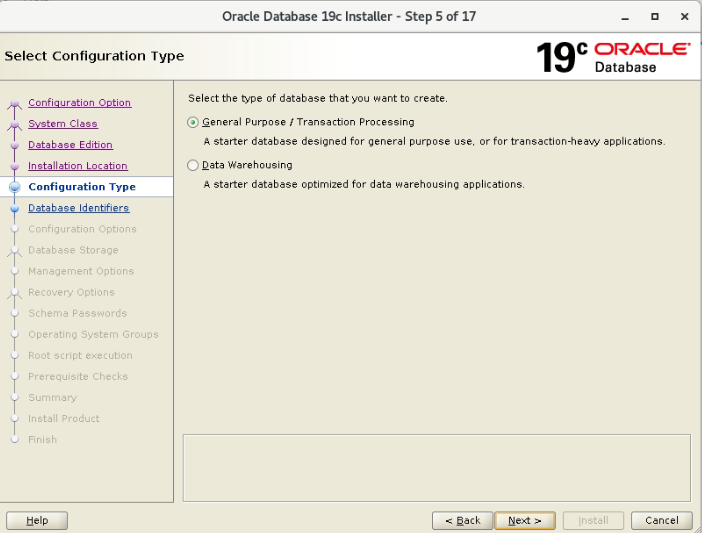Open the Help button

pos(37,520)
